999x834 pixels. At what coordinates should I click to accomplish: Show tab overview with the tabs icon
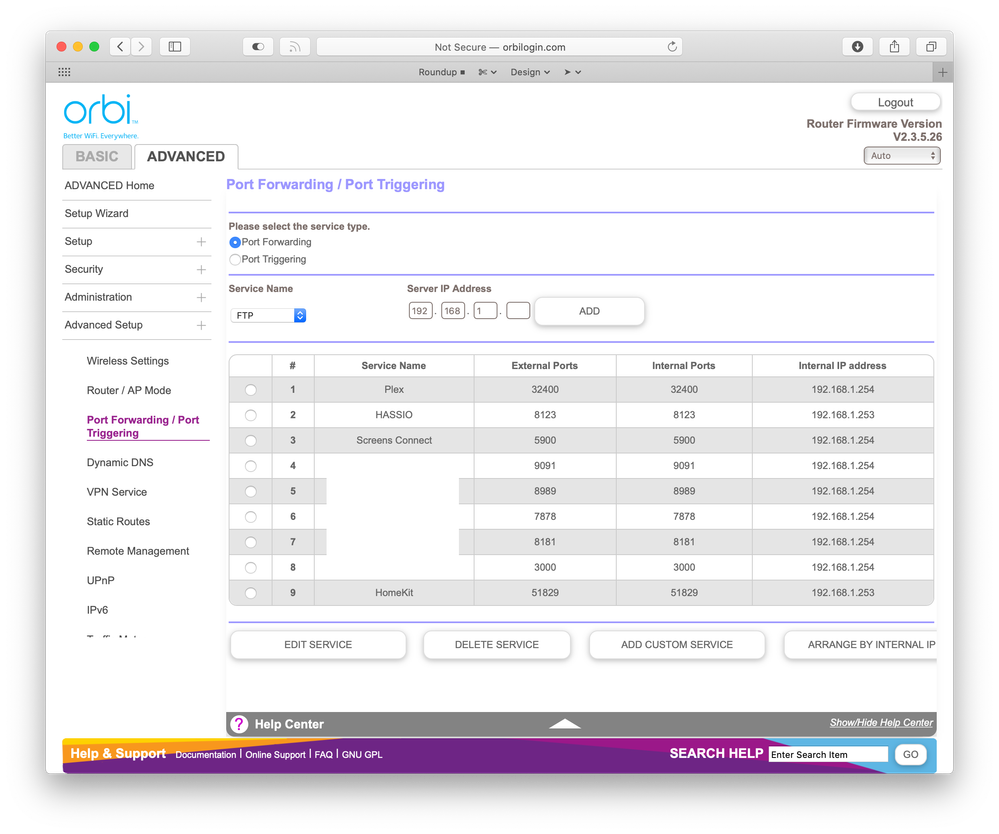coord(930,46)
